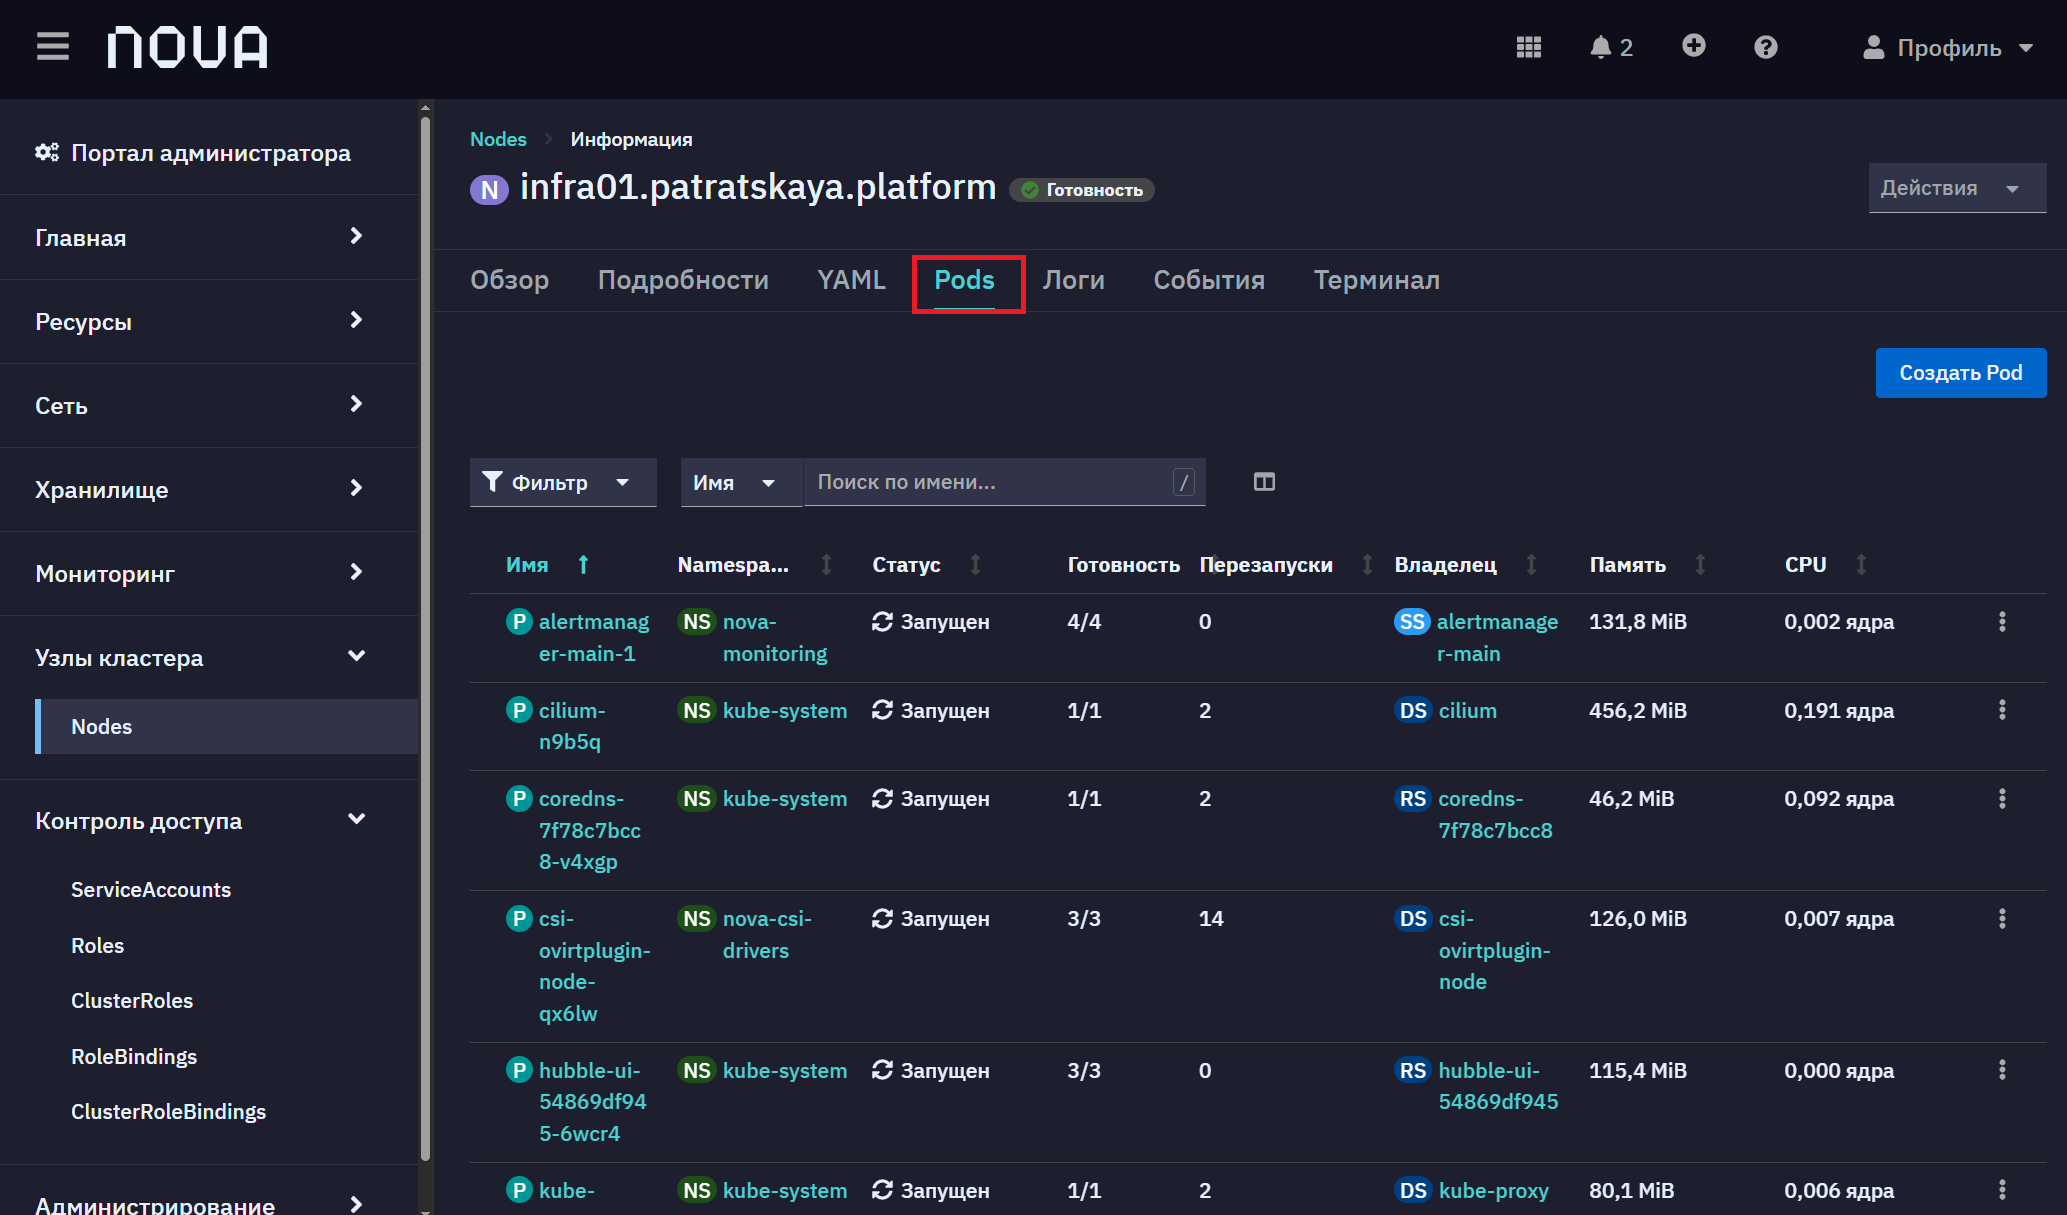Sort table by Namespace column

754,565
